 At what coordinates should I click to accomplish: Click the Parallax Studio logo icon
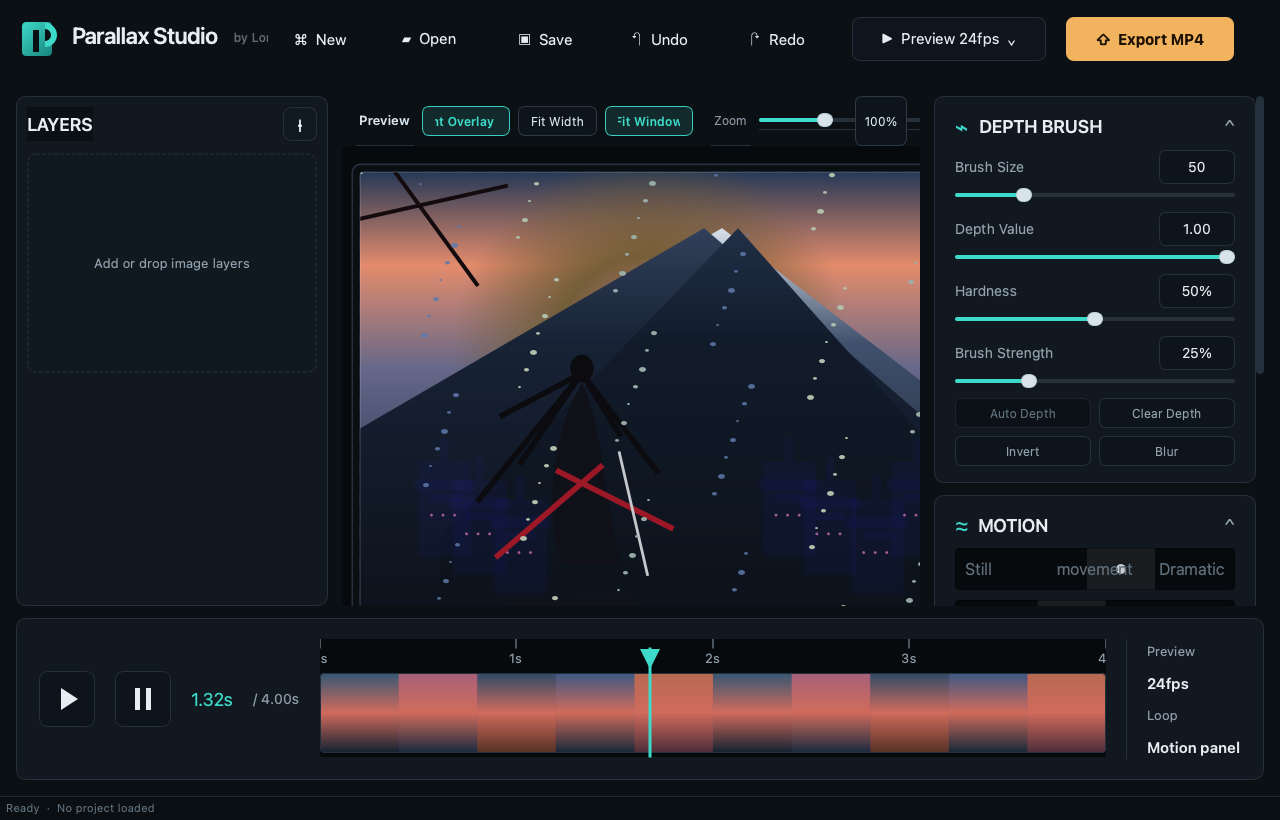(x=39, y=39)
